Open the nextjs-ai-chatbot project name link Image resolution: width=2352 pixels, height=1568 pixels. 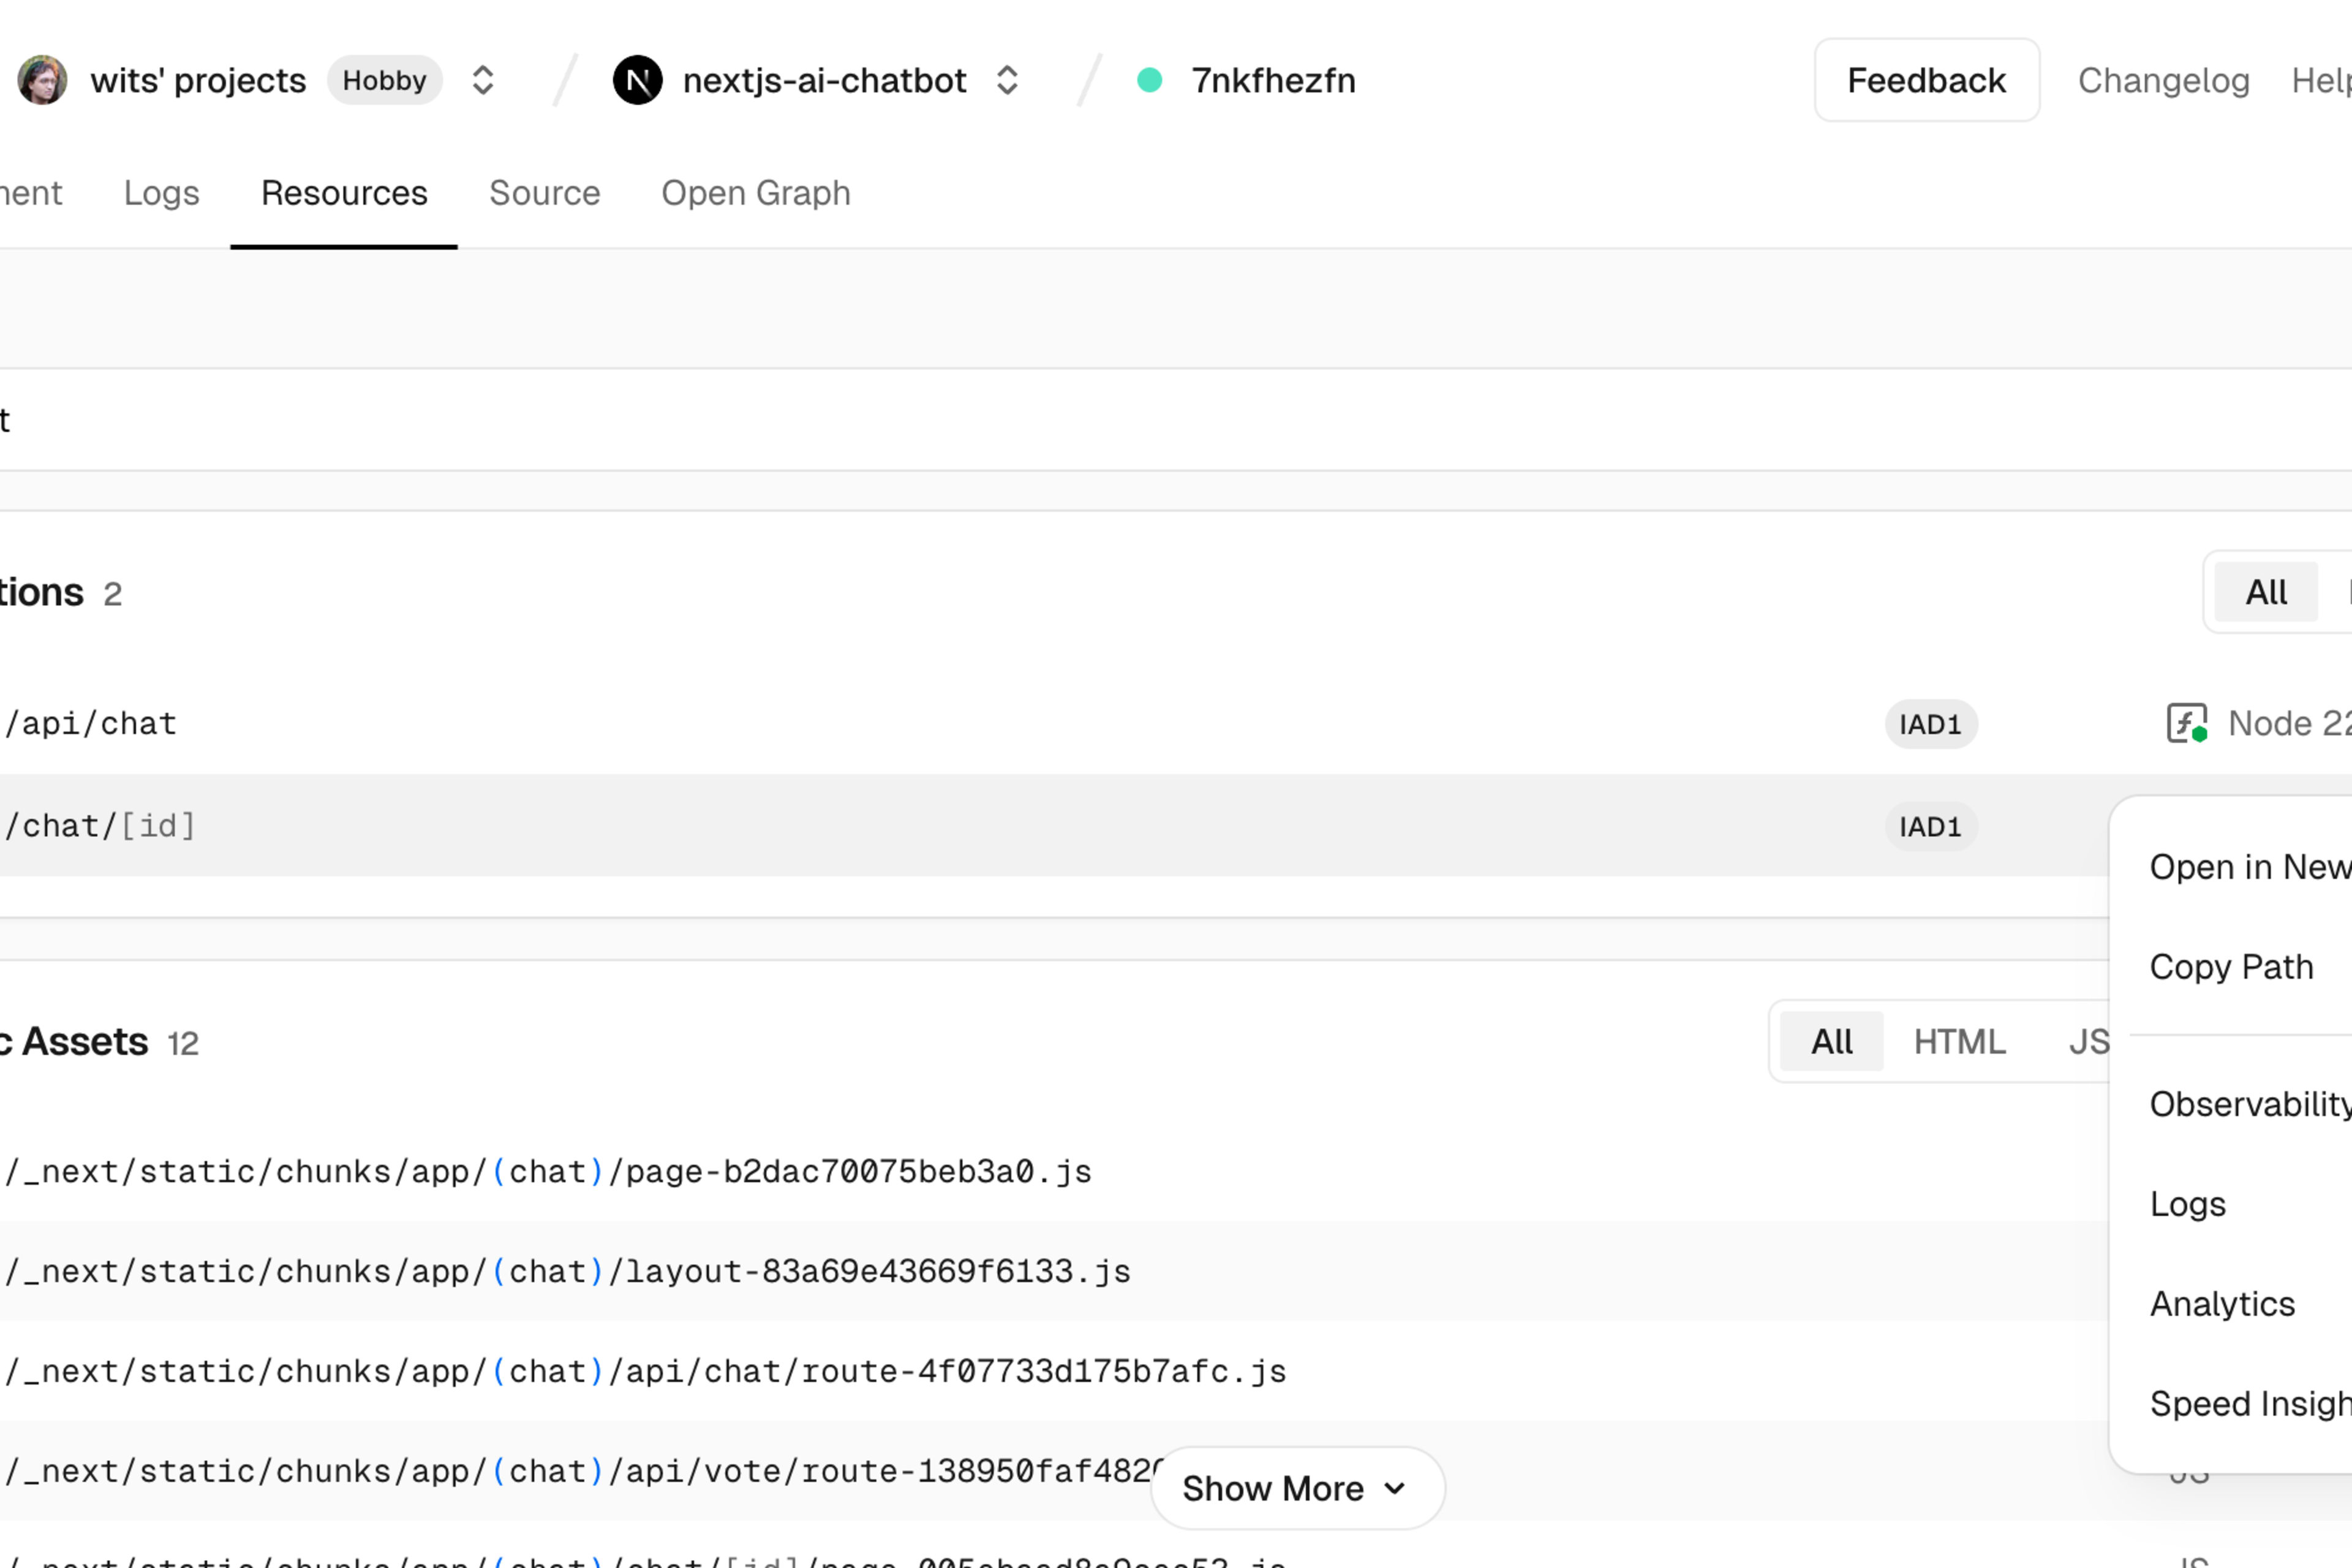(824, 80)
